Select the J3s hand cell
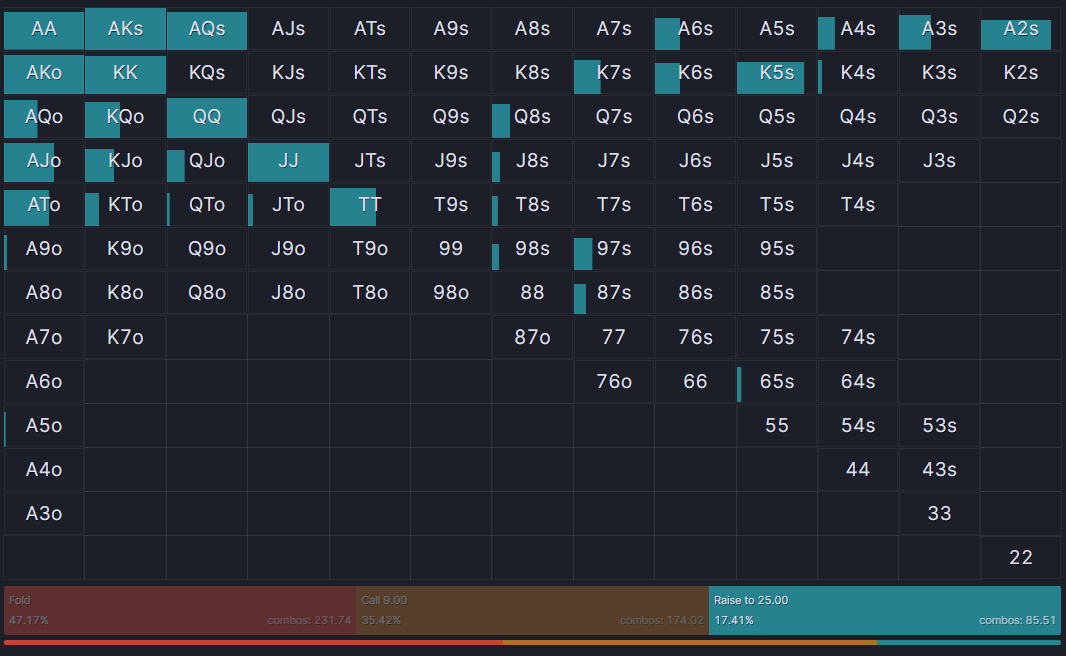Screen dimensions: 1066x656 [939, 161]
